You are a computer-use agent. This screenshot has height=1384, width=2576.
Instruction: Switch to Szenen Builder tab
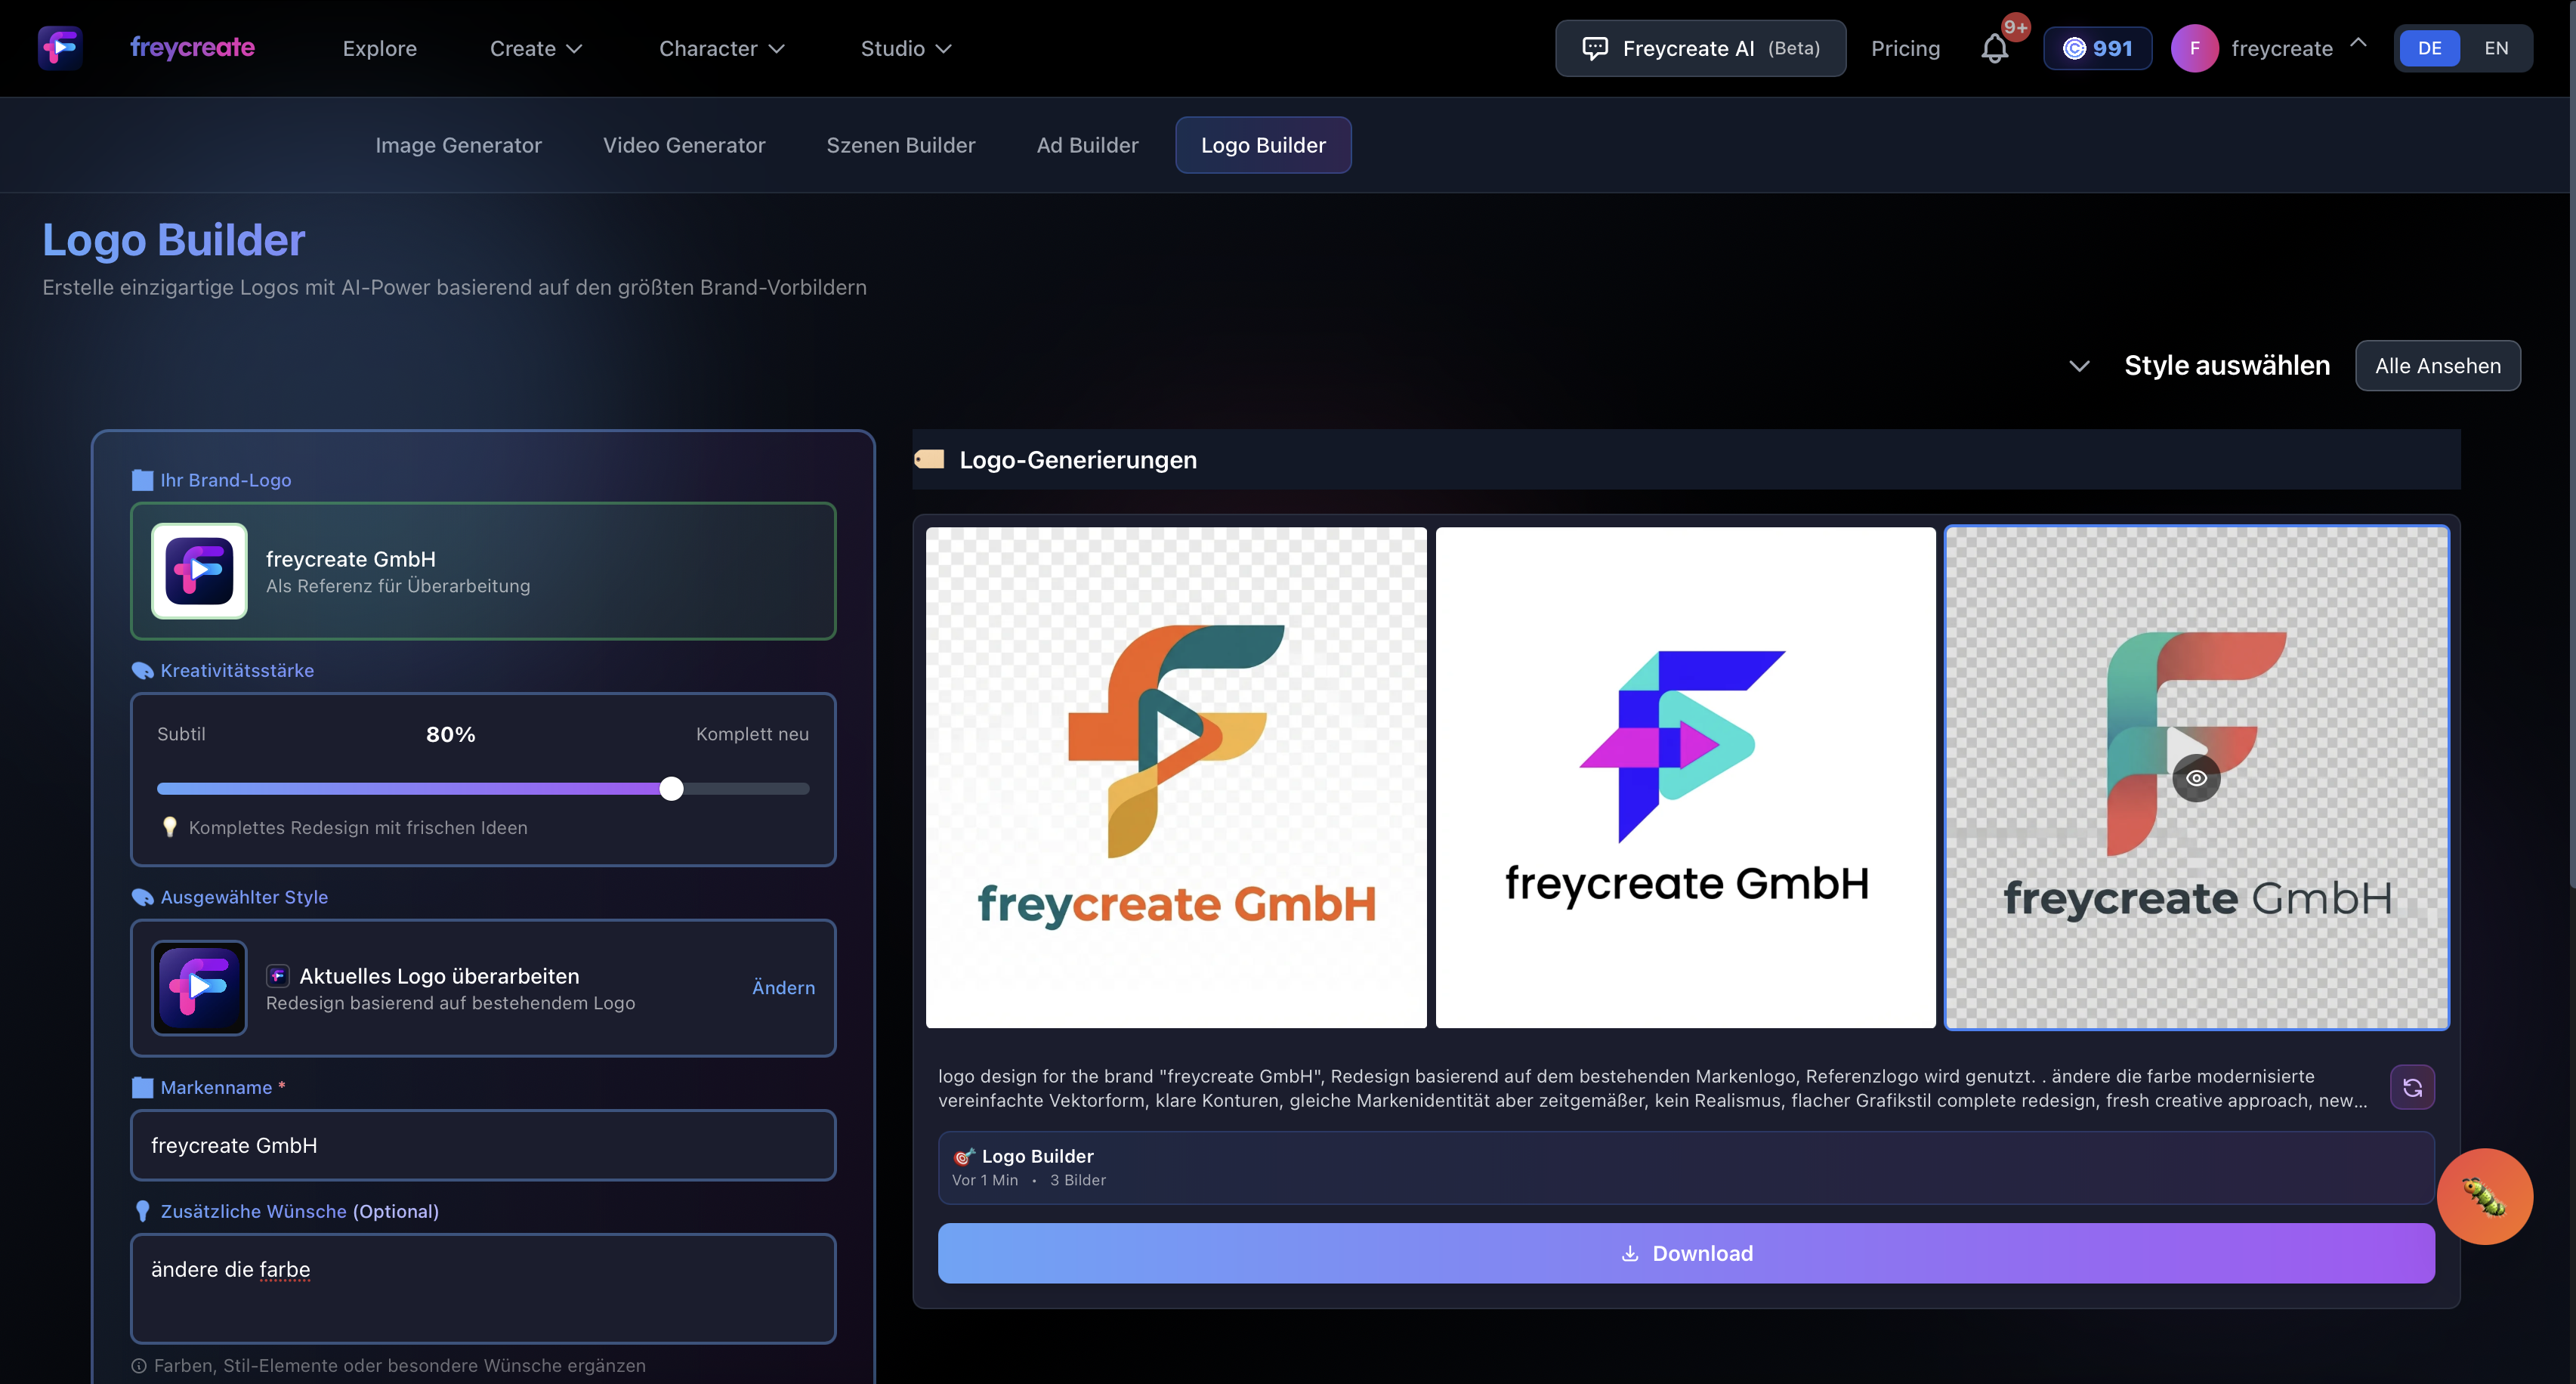pyautogui.click(x=901, y=145)
